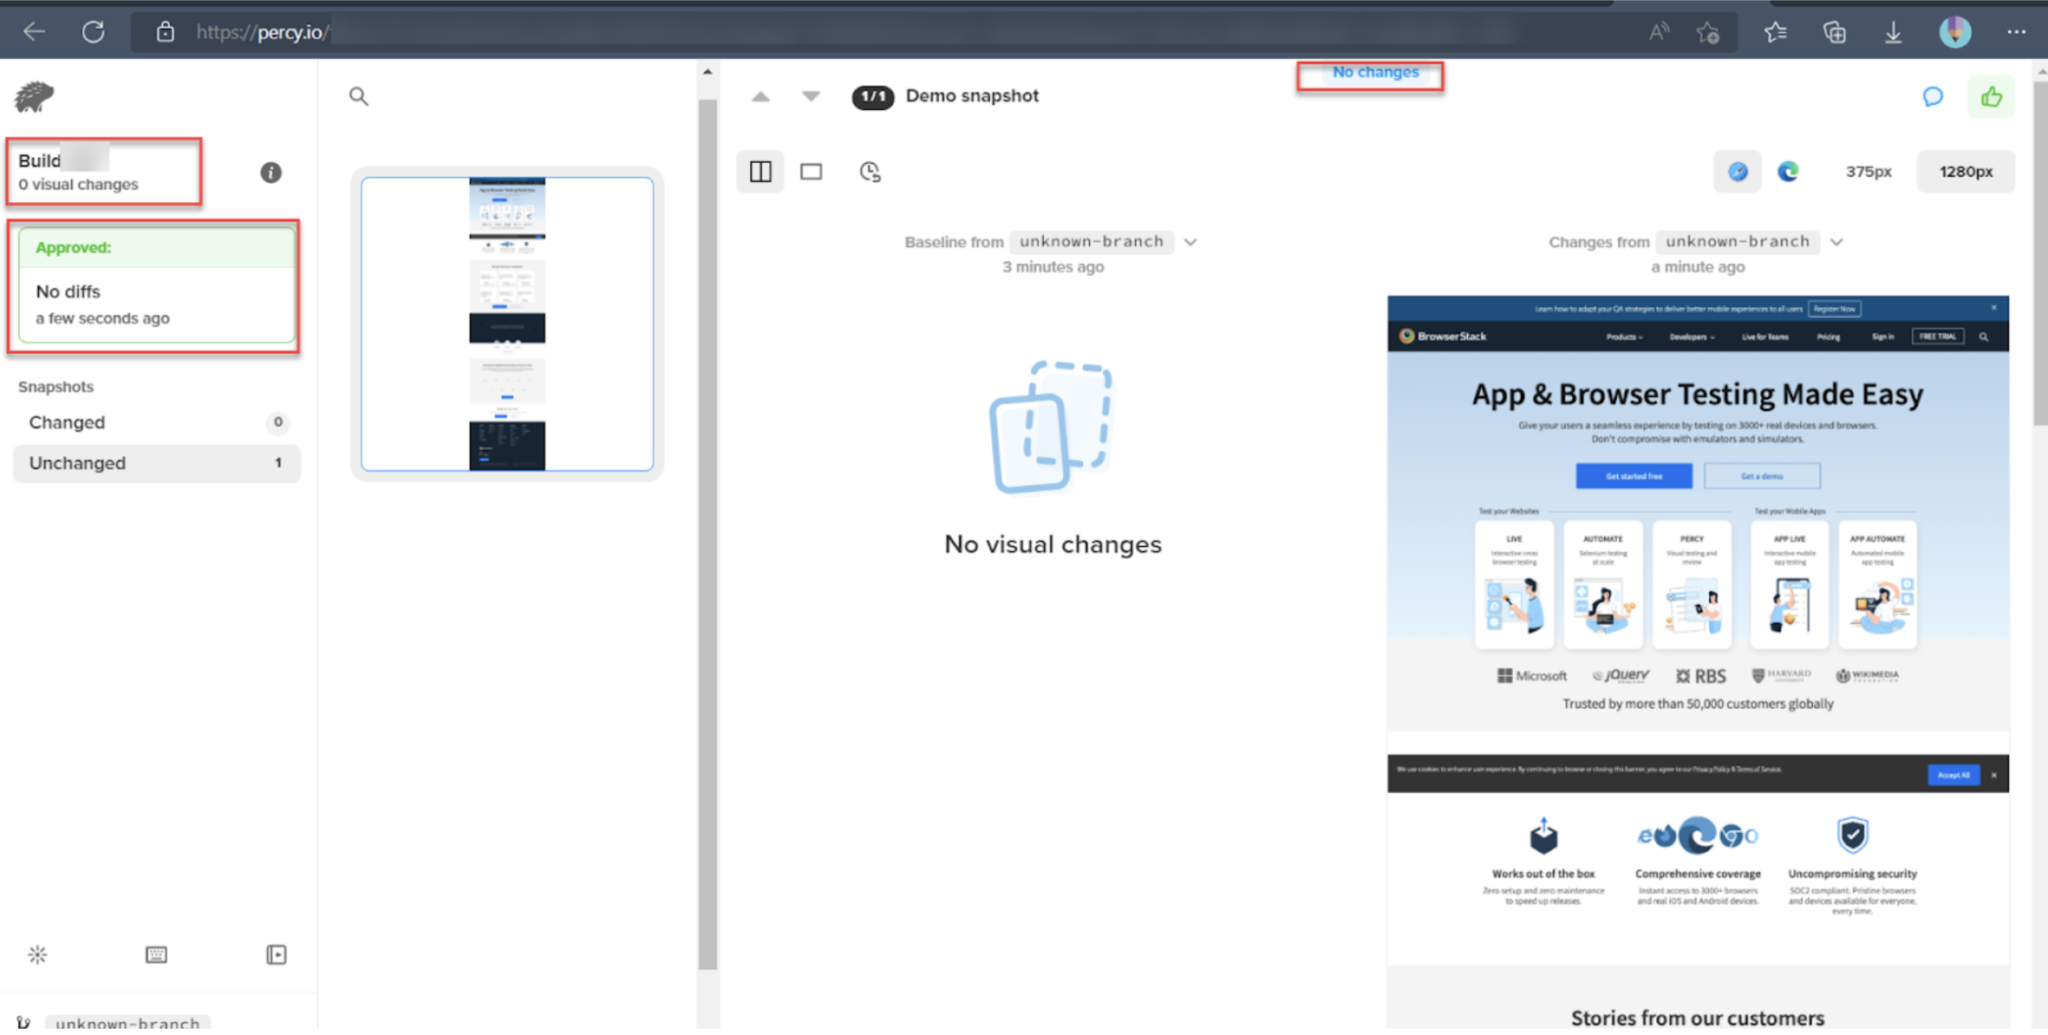Screen dimensions: 2048x1035
Task: Select the side-by-side comparison view
Action: click(760, 171)
